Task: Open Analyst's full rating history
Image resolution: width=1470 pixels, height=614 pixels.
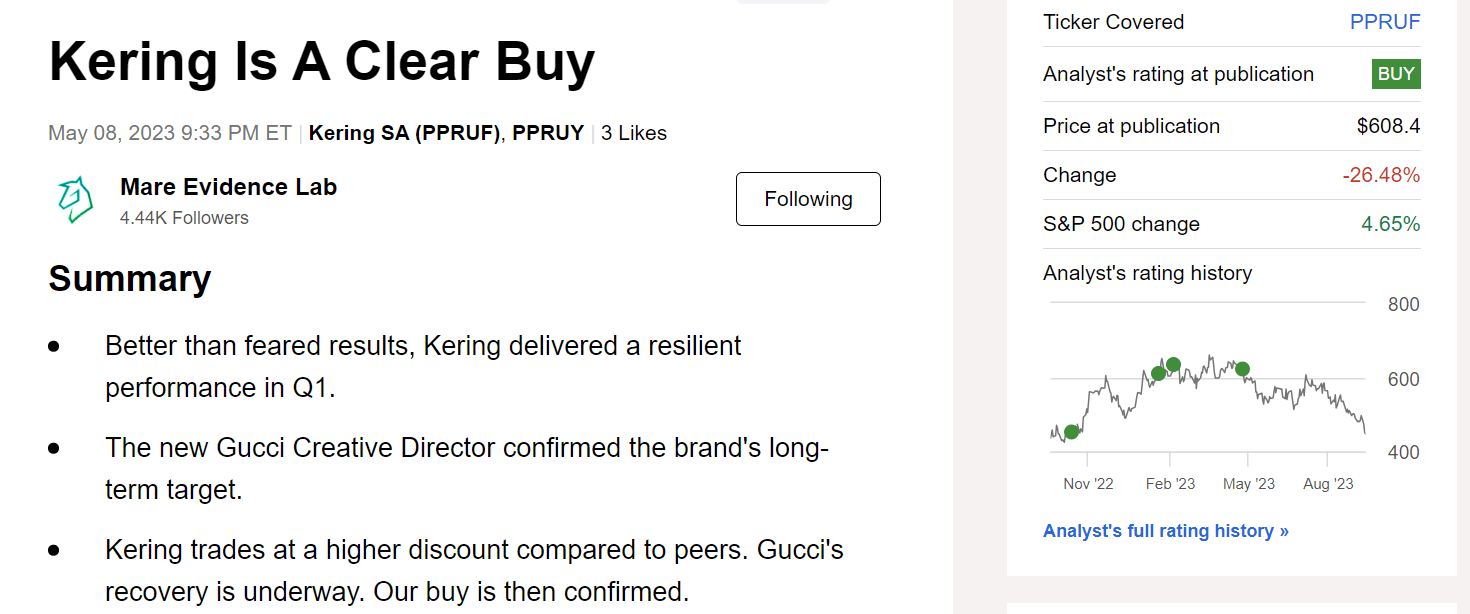Action: (x=1165, y=530)
